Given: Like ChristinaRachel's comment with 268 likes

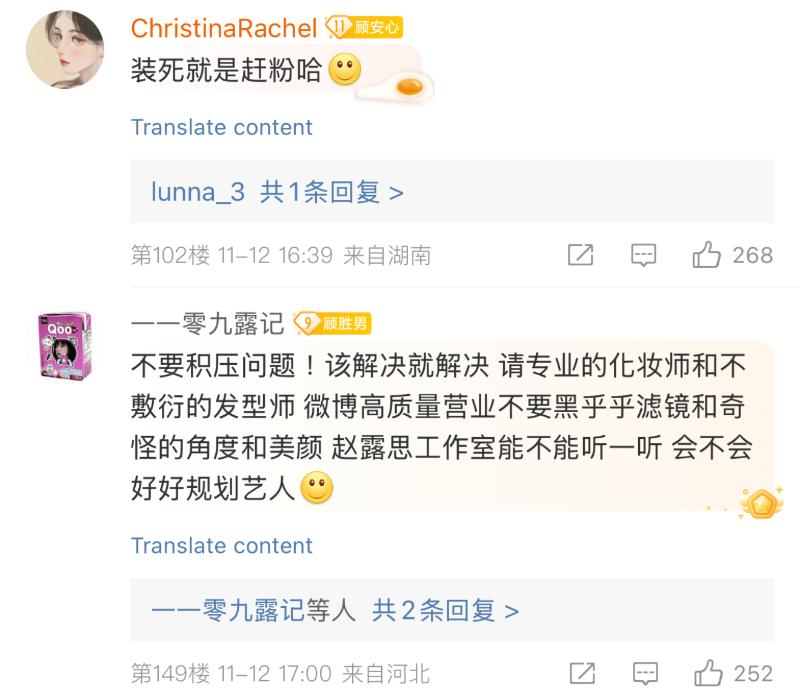Looking at the screenshot, I should click(x=708, y=255).
